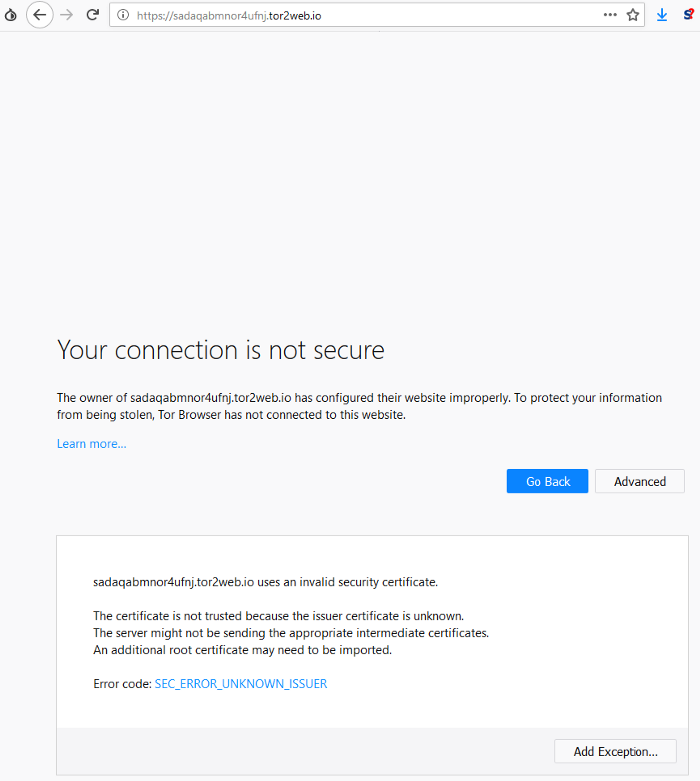Click the website owner misconfiguration paragraph
This screenshot has width=700, height=781.
359,406
